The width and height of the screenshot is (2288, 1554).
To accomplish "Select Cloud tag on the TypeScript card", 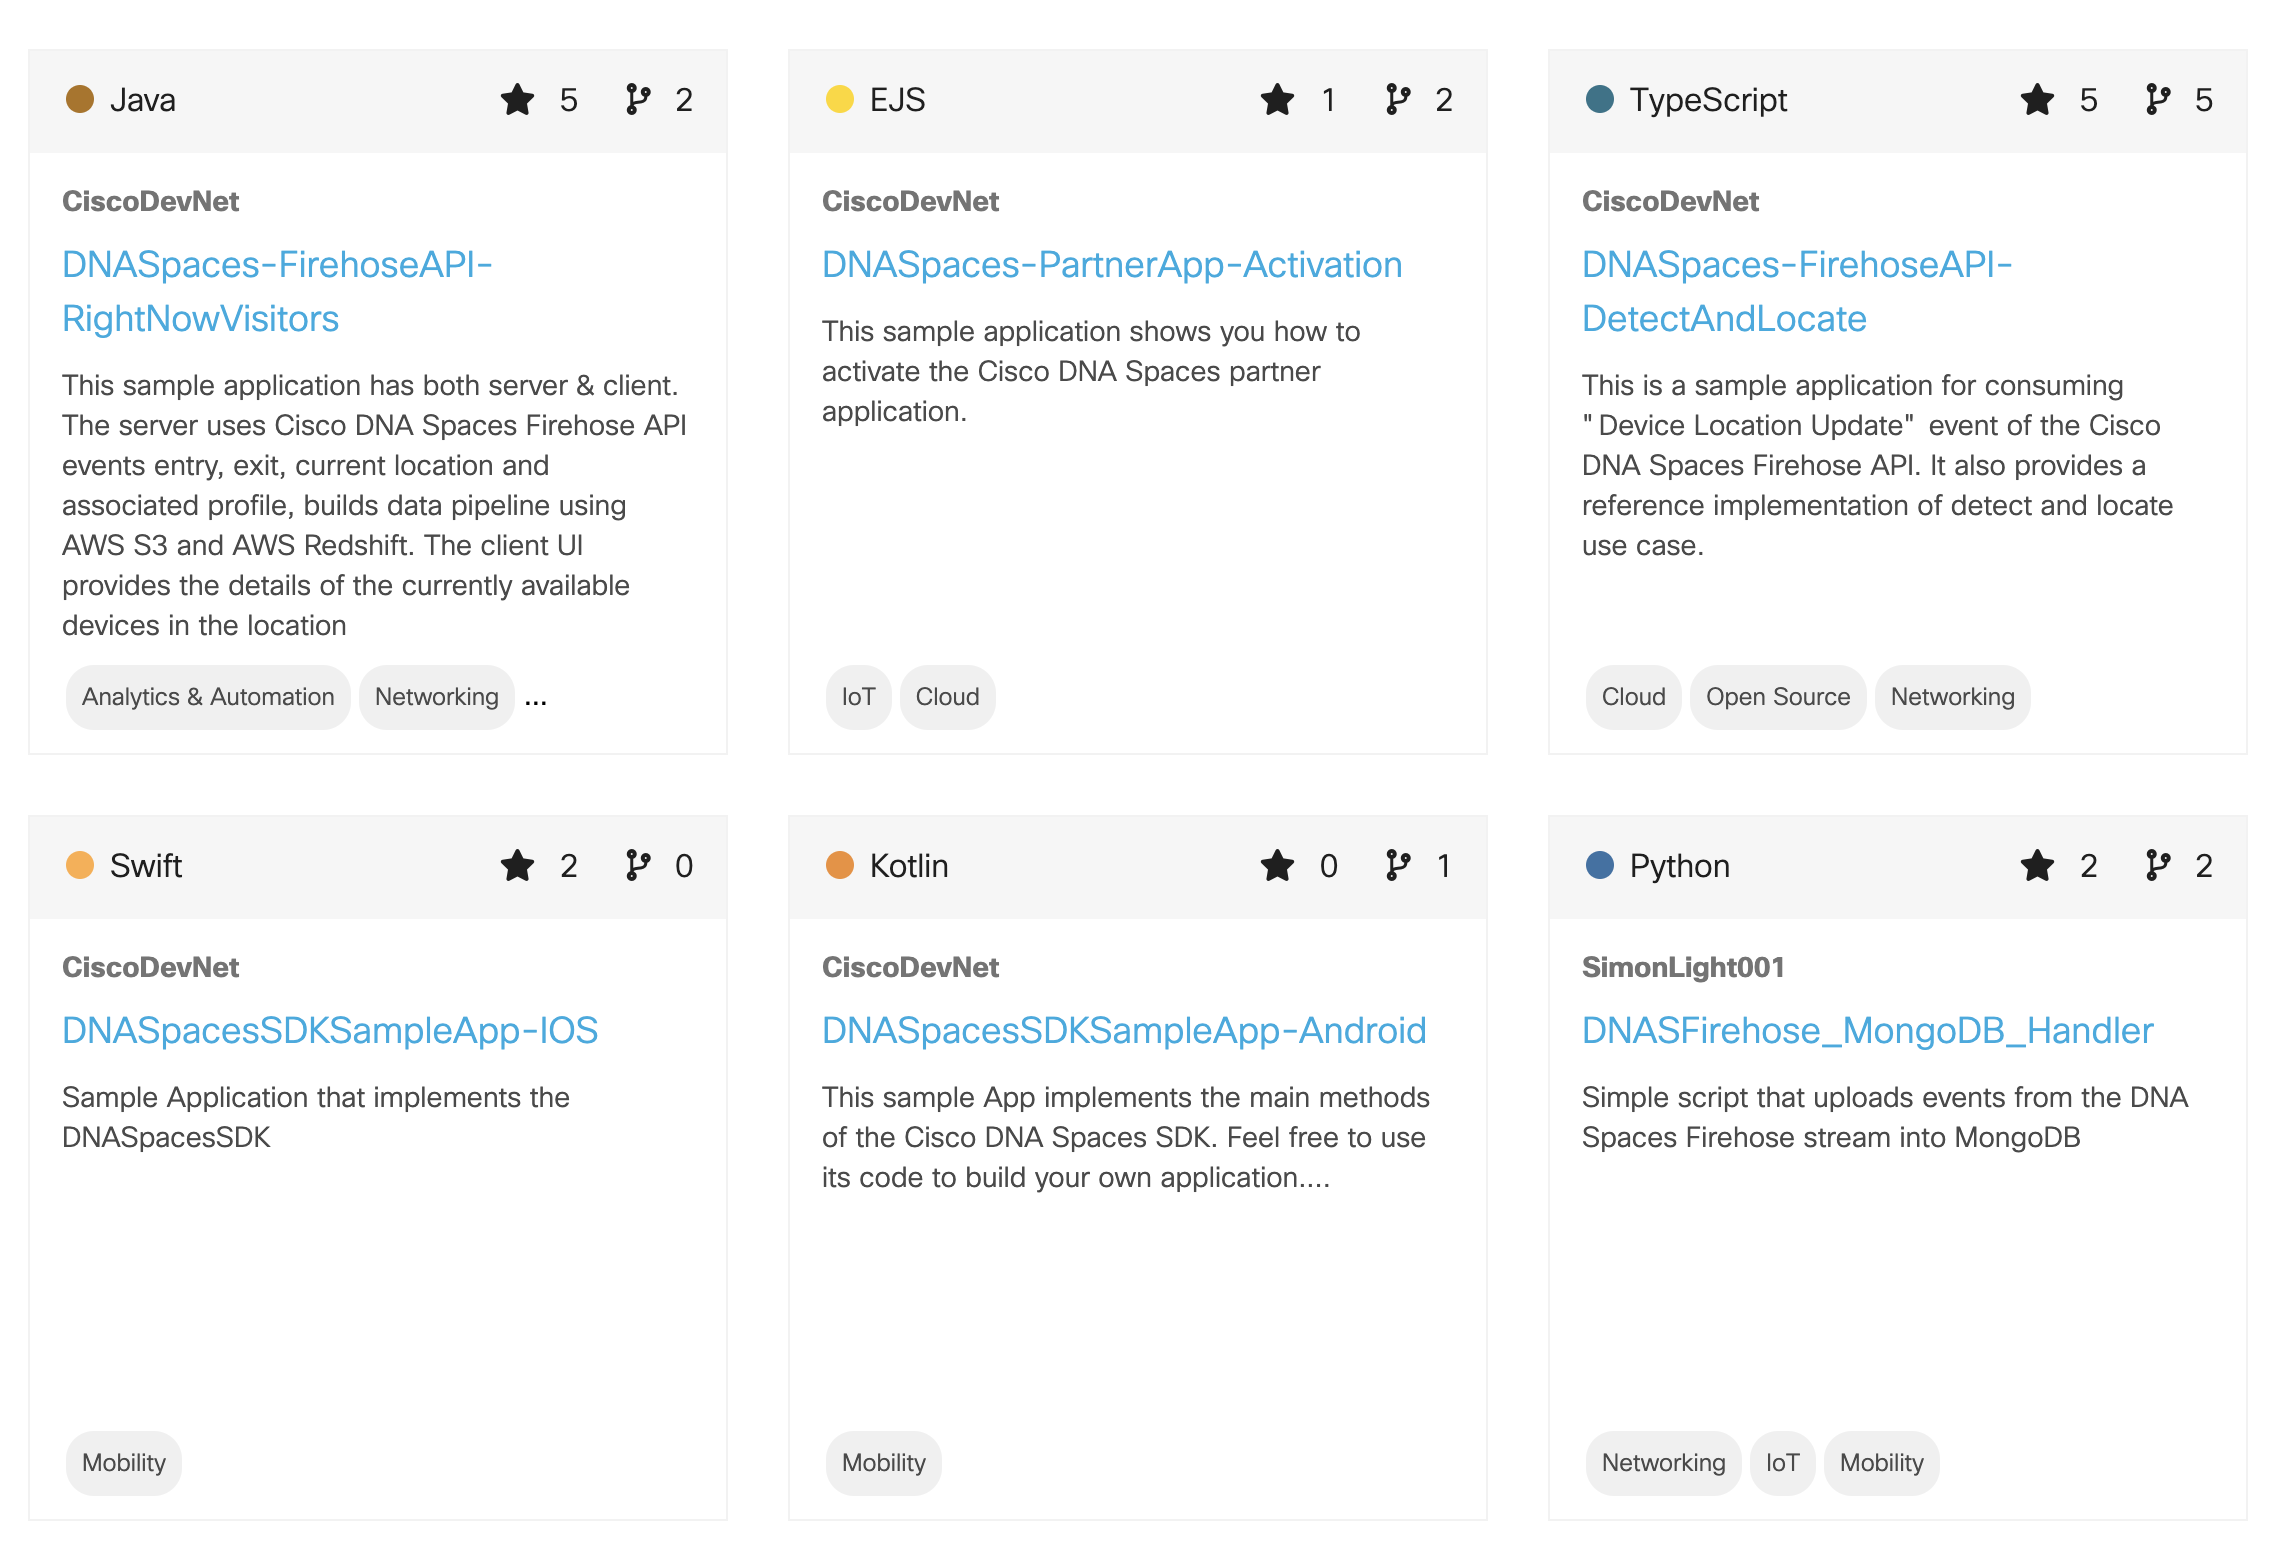I will (1633, 697).
